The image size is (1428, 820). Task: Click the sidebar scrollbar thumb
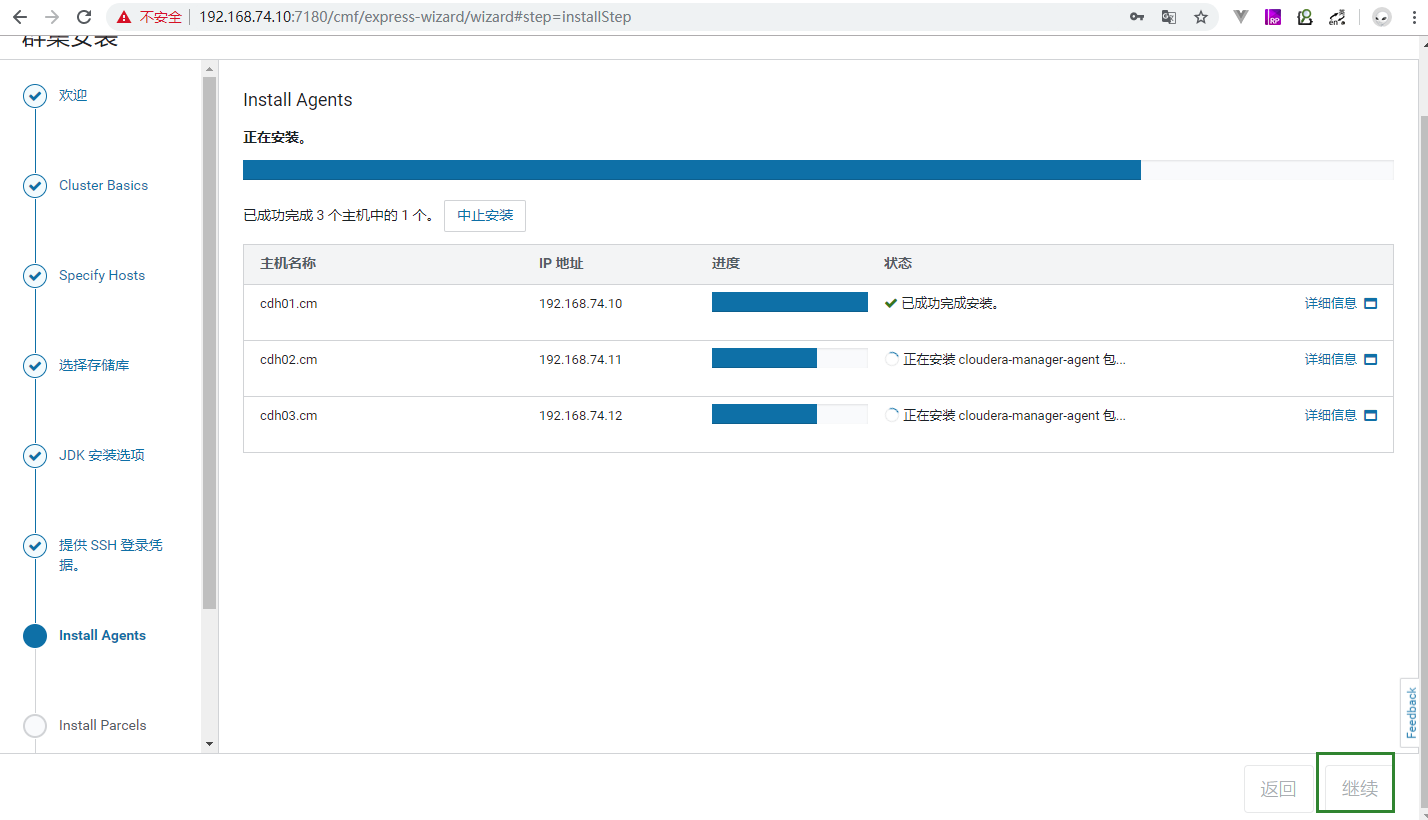point(209,343)
